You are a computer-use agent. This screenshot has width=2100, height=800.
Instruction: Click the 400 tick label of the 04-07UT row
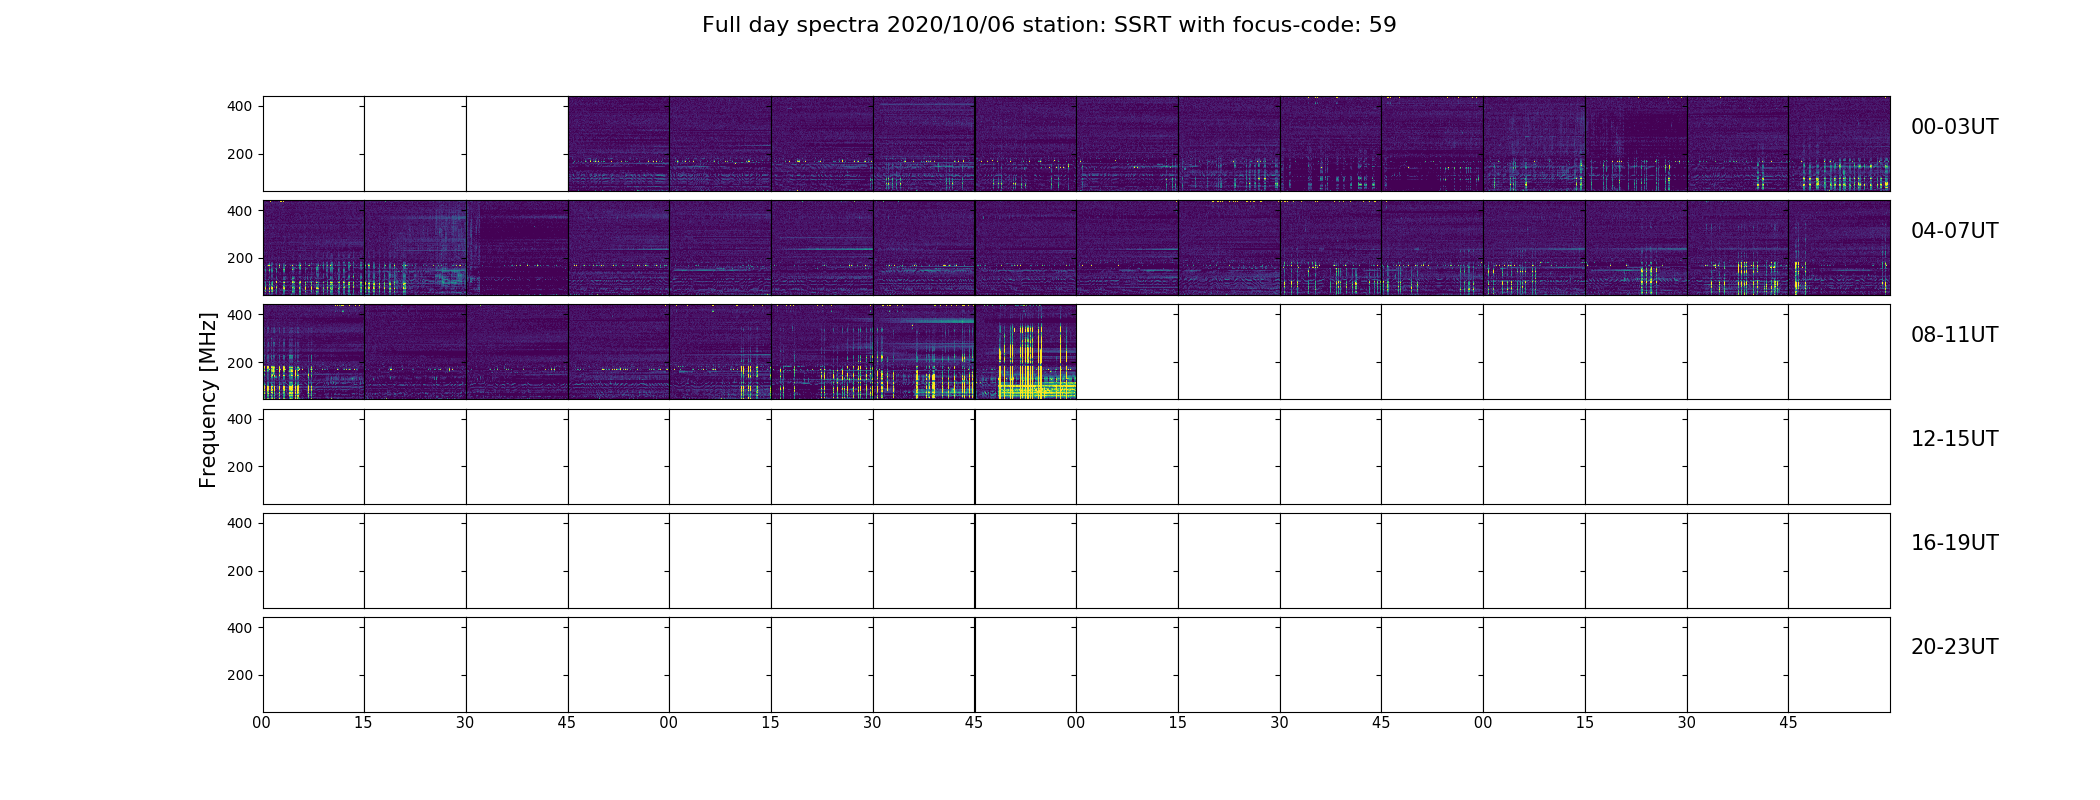tap(241, 211)
